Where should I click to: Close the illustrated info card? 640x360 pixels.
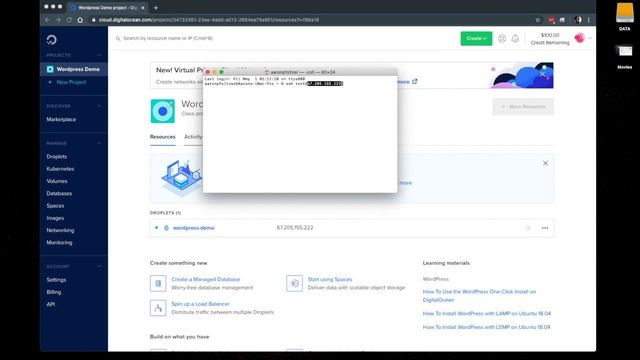coord(545,163)
